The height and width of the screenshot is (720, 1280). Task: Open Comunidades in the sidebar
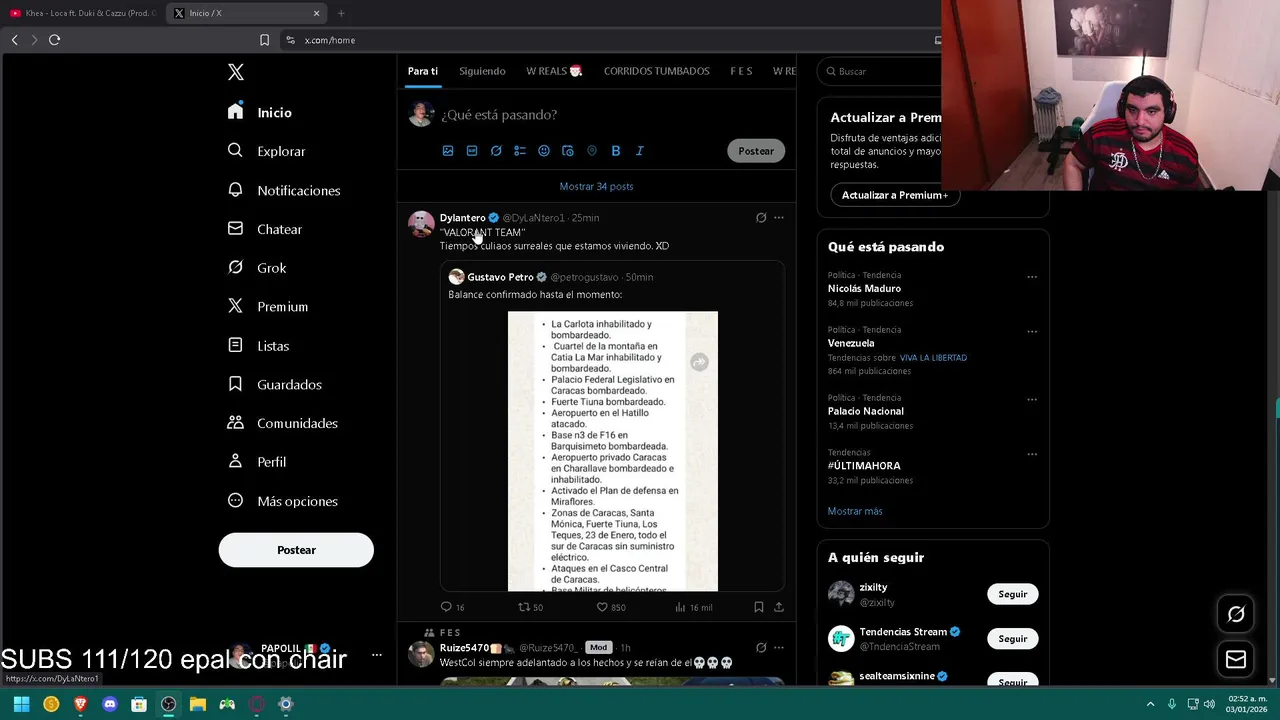(x=283, y=423)
